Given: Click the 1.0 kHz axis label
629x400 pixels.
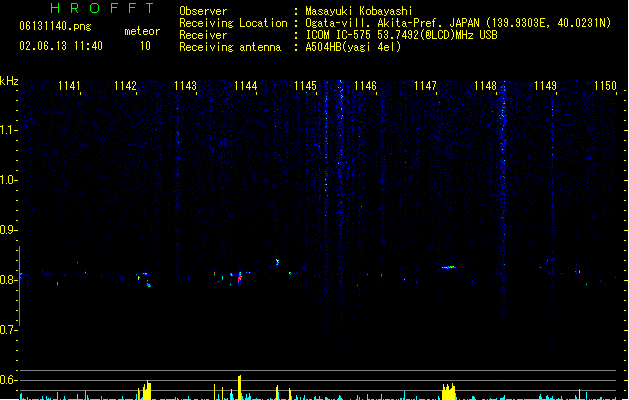Looking at the screenshot, I should coord(8,180).
